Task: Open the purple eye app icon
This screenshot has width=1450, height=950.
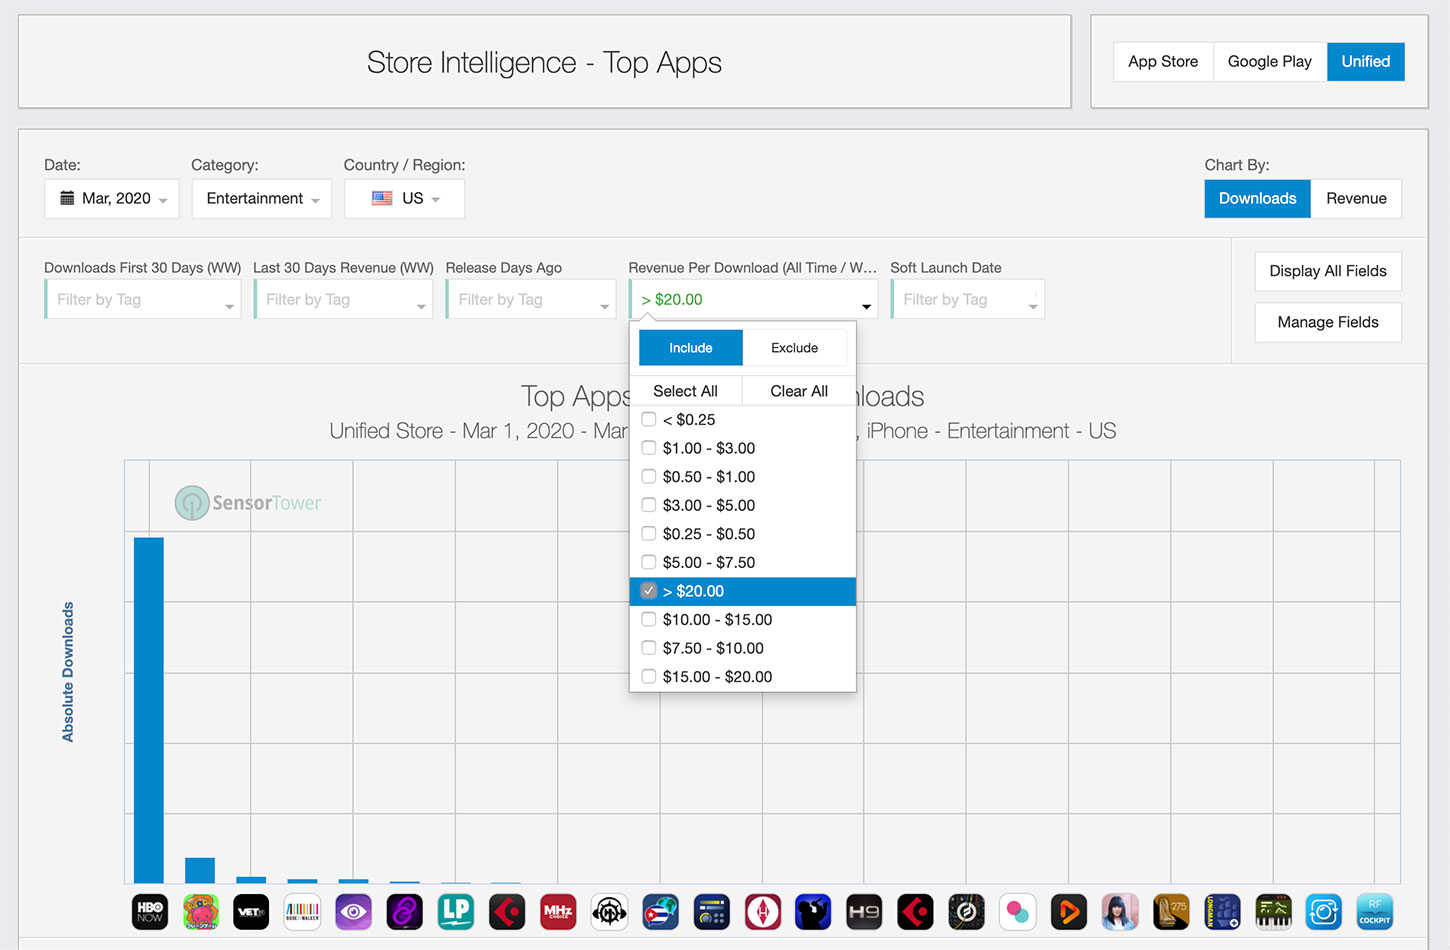Action: point(354,912)
